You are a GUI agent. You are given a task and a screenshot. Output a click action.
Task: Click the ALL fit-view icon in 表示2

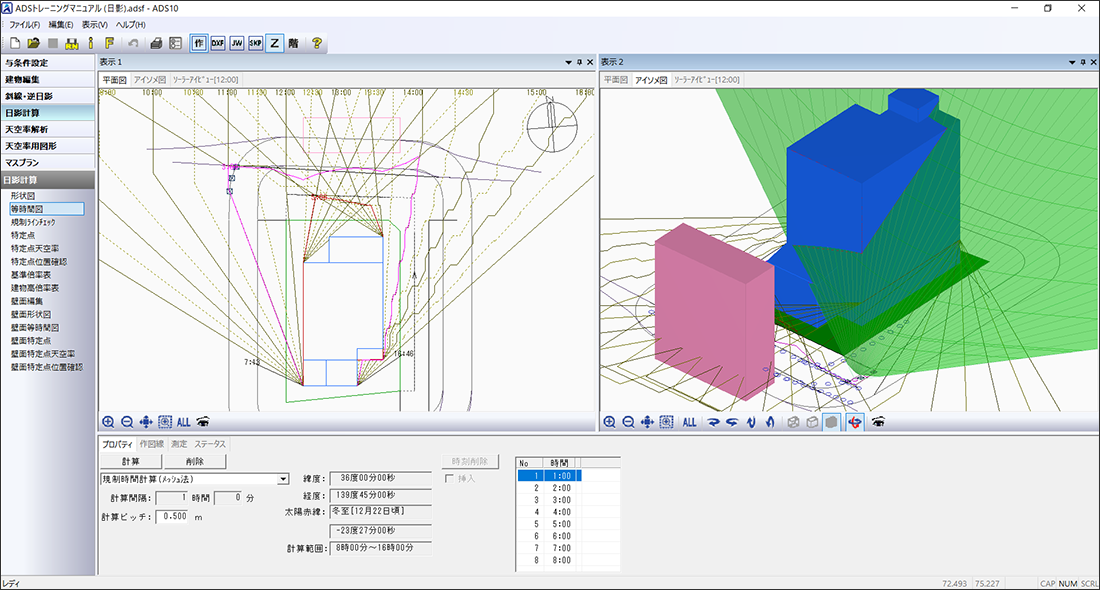coord(689,422)
